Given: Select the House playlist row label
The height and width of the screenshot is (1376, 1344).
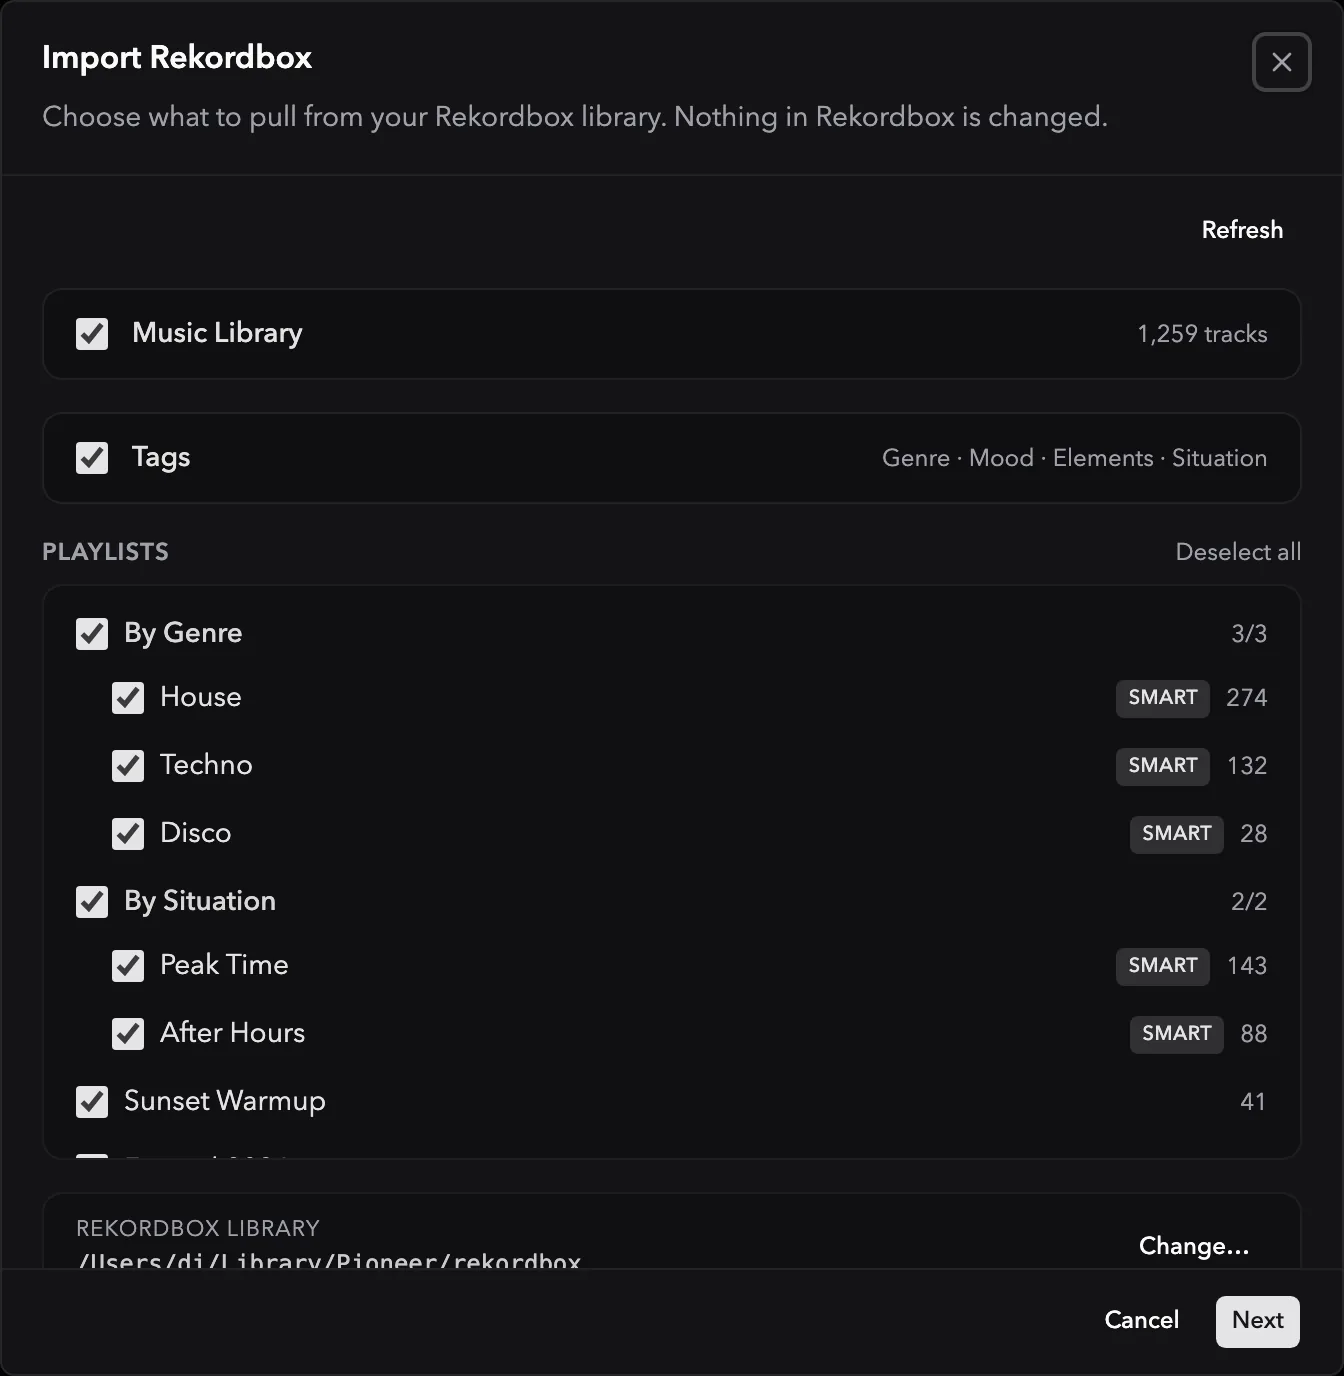Looking at the screenshot, I should [201, 697].
